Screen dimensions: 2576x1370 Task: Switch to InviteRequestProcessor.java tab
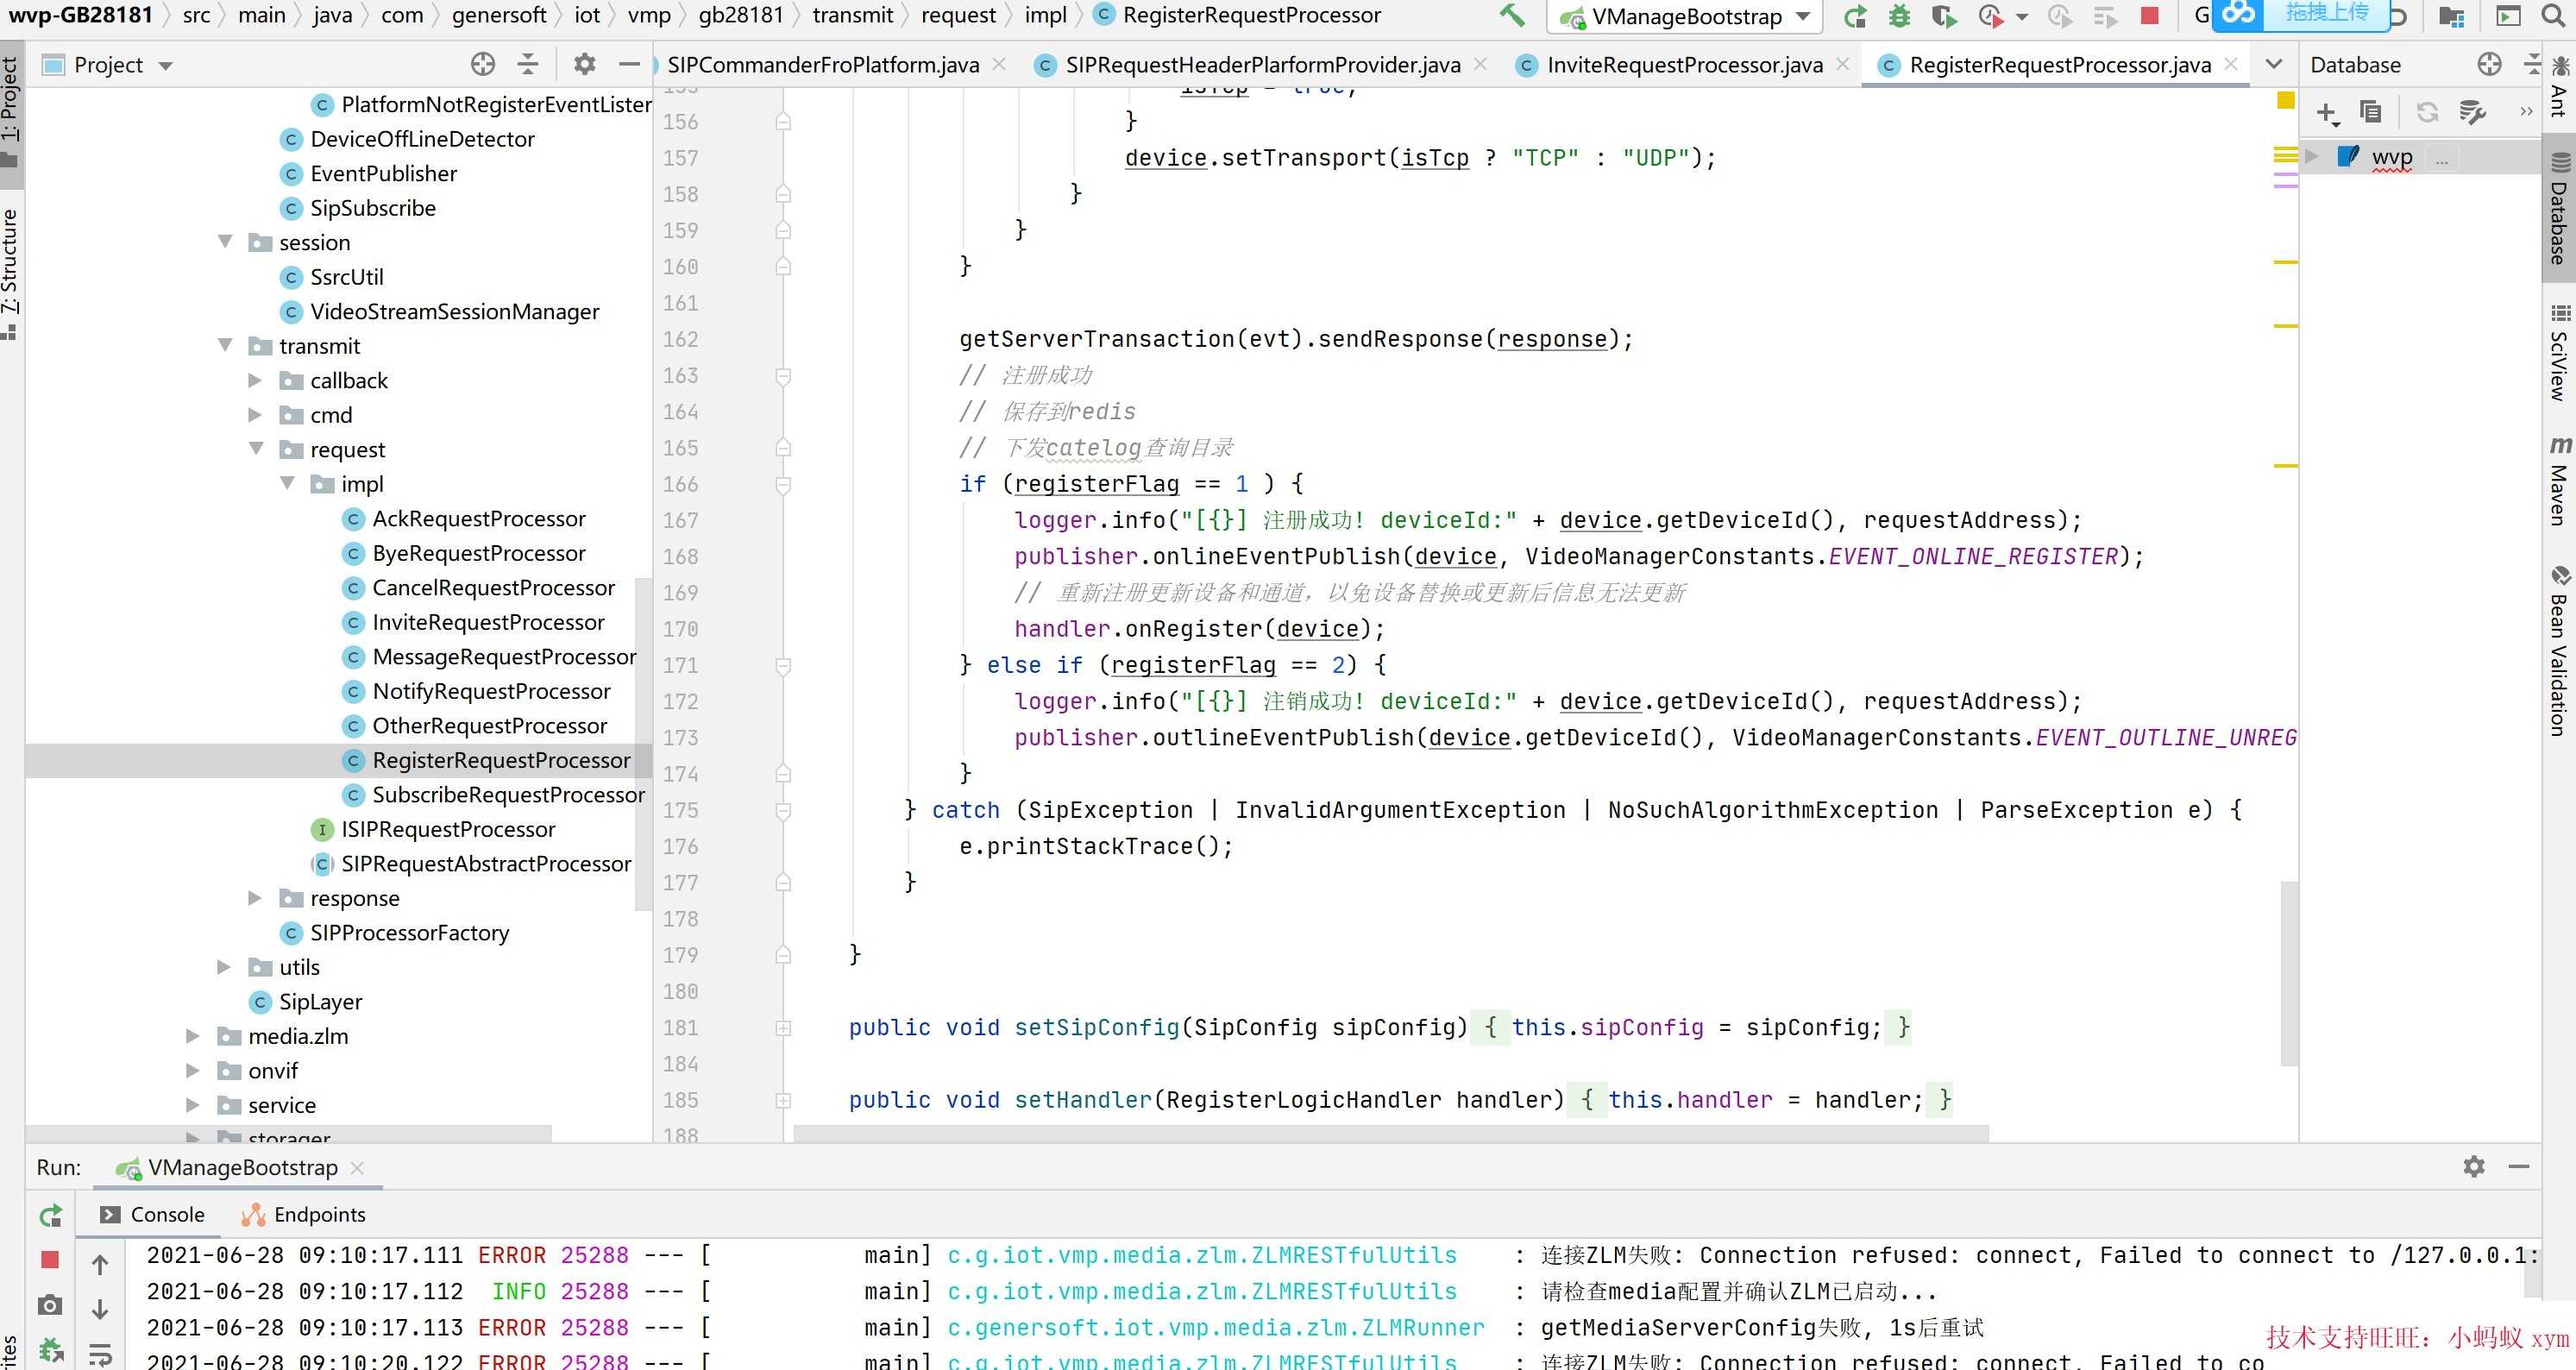[x=1683, y=65]
